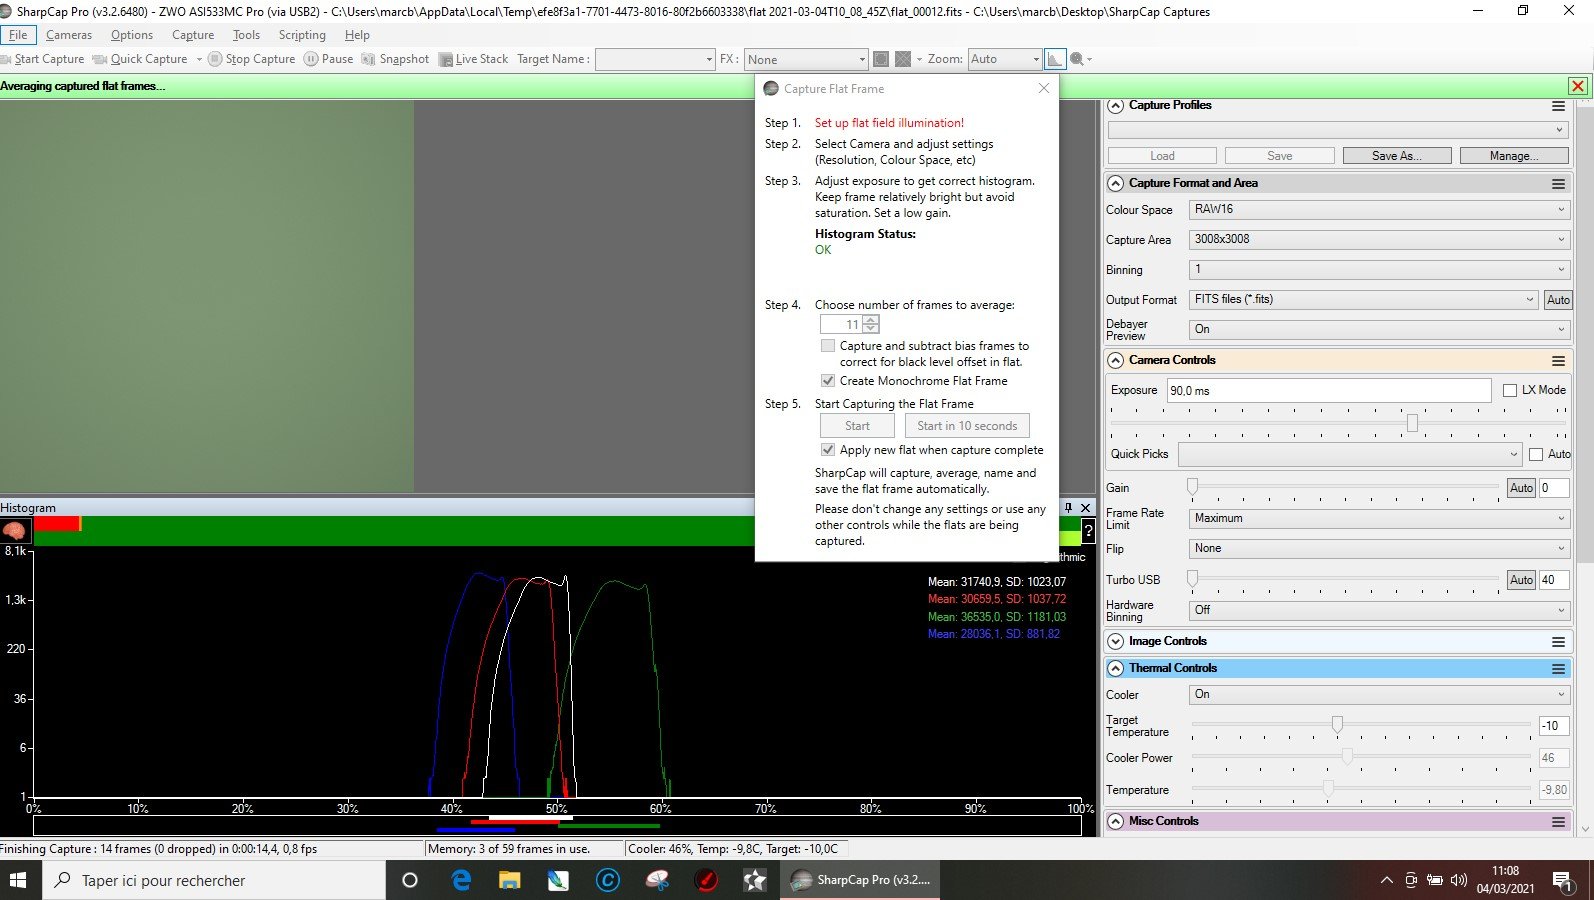The image size is (1594, 900).
Task: Click the Save As... profile button
Action: click(x=1397, y=156)
